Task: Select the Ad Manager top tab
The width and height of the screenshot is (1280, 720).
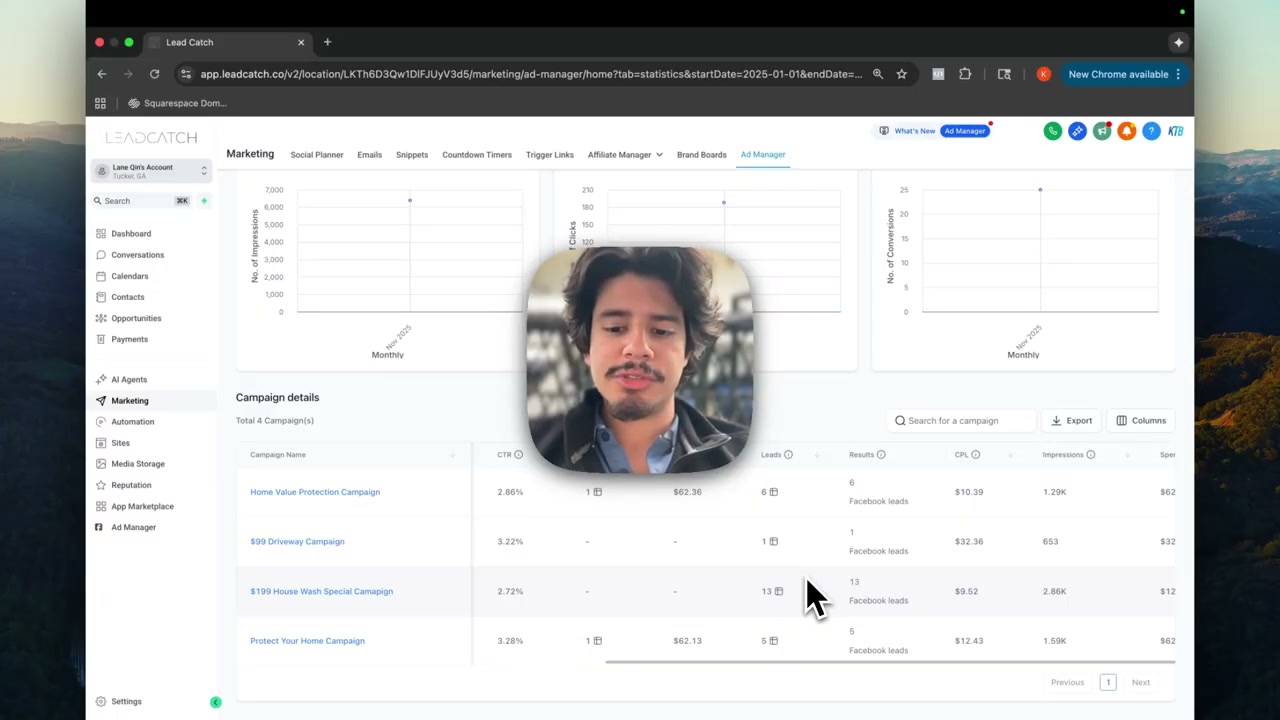Action: [x=763, y=155]
